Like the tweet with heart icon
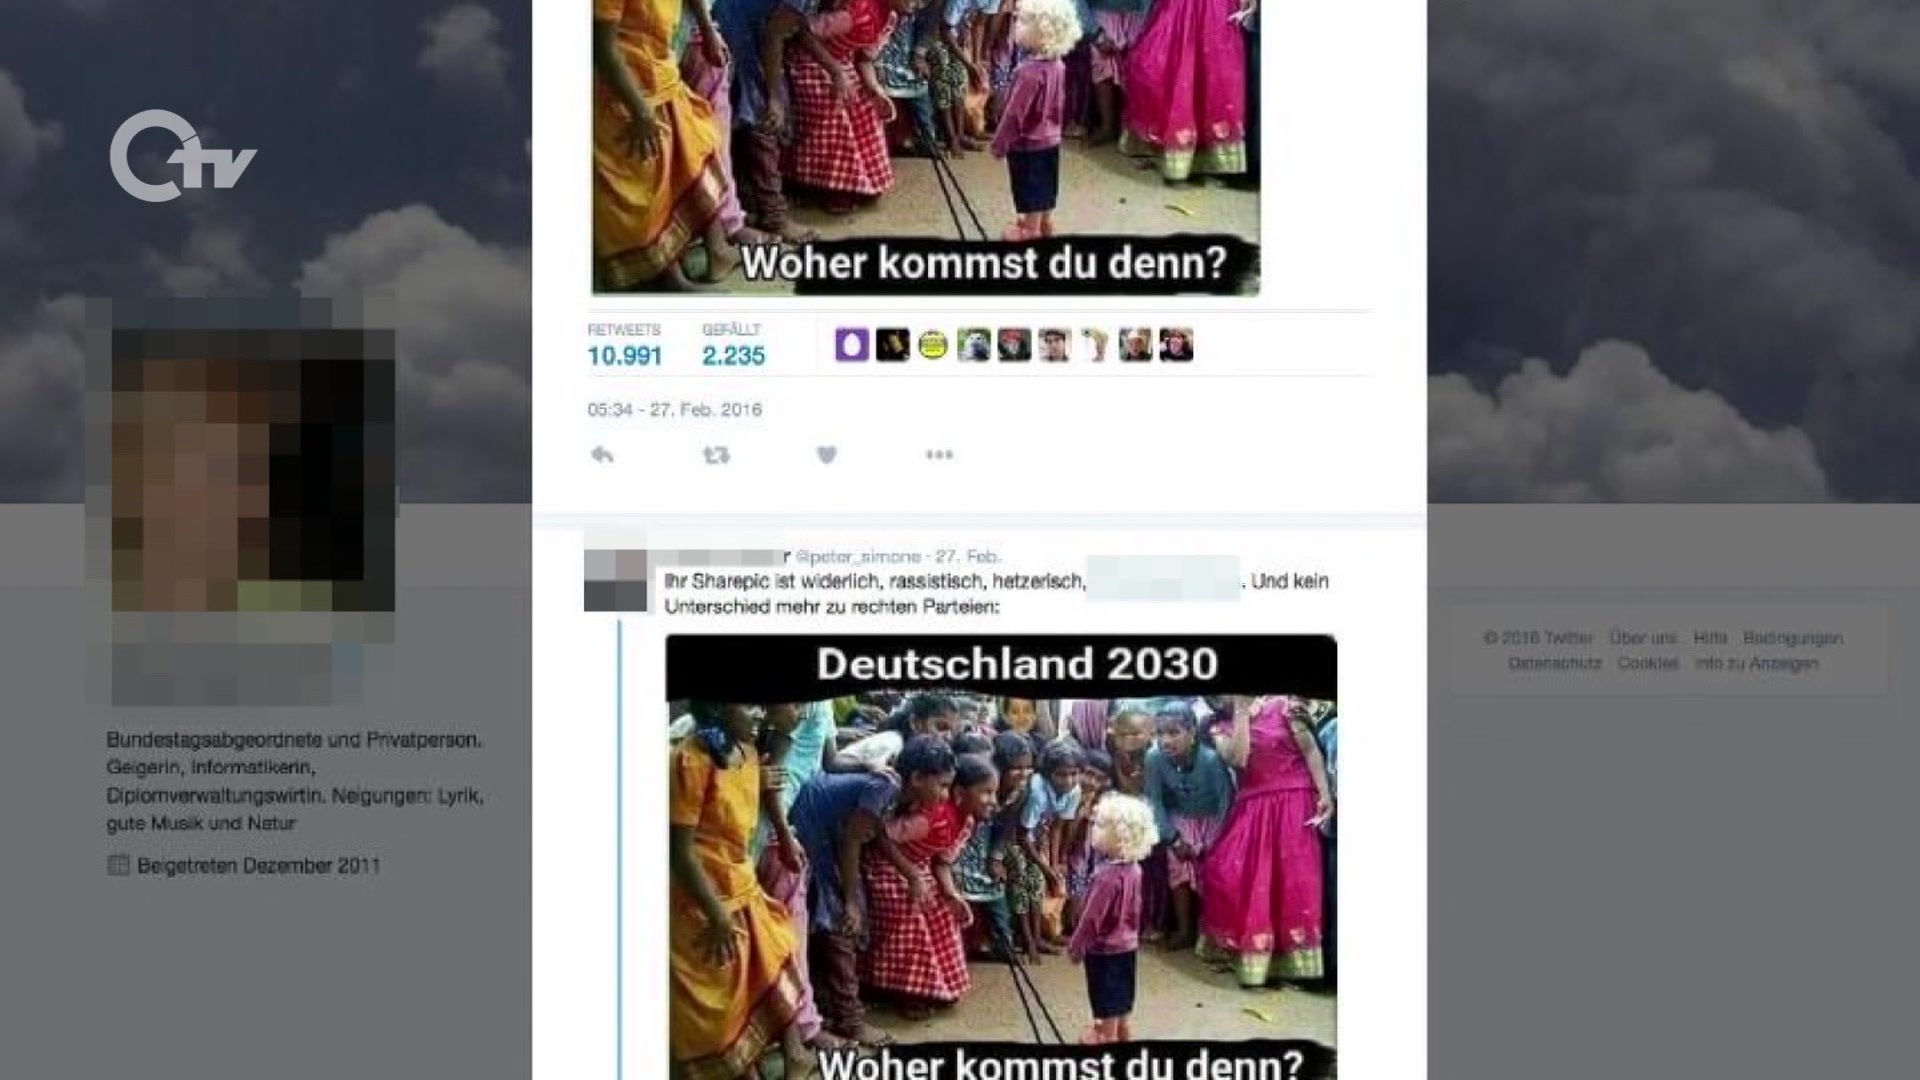This screenshot has height=1080, width=1920. [x=826, y=455]
